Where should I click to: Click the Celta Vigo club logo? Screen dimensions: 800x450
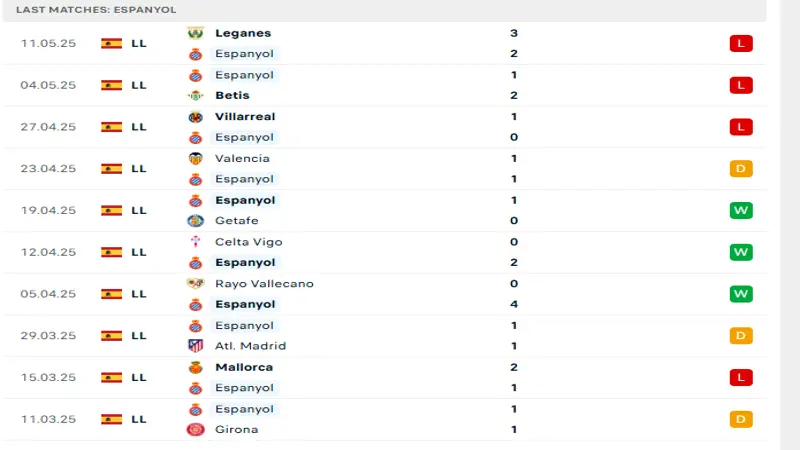point(195,242)
